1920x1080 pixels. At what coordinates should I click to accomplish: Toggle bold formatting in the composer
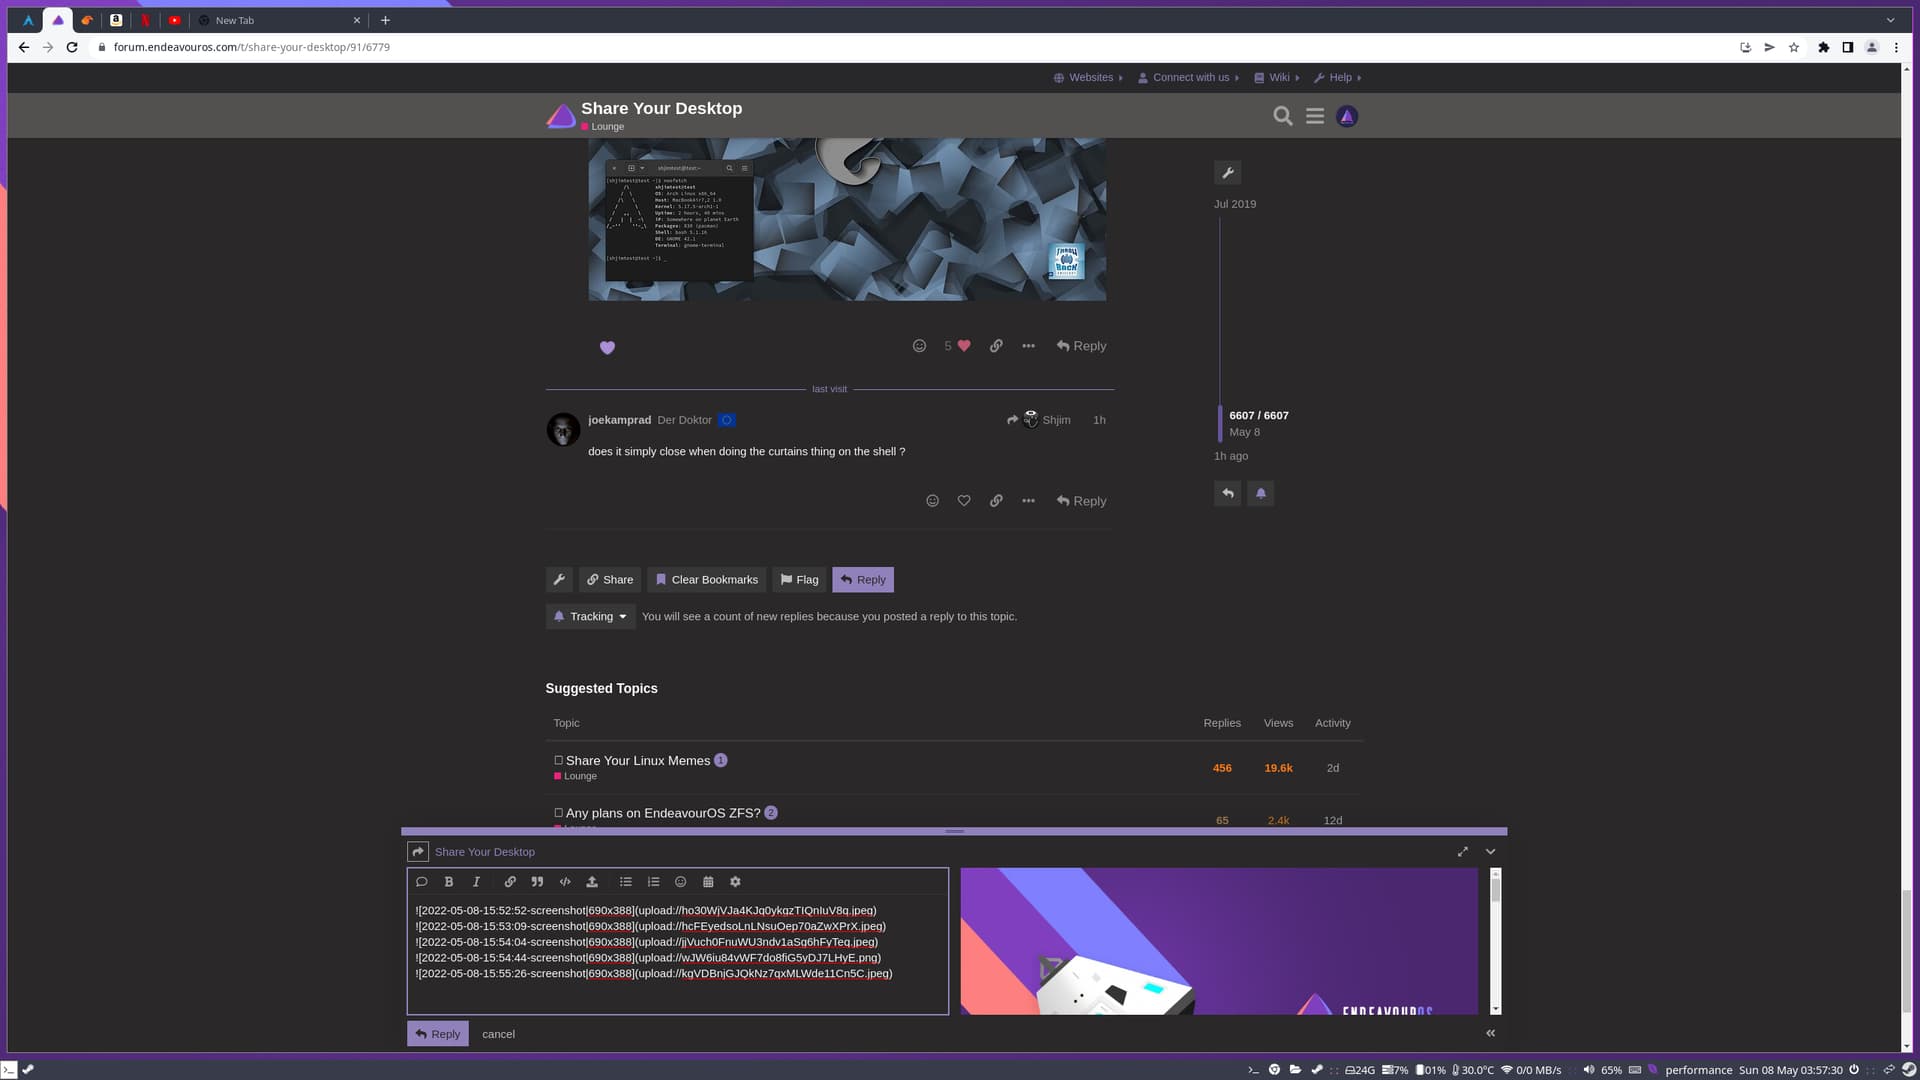[449, 882]
